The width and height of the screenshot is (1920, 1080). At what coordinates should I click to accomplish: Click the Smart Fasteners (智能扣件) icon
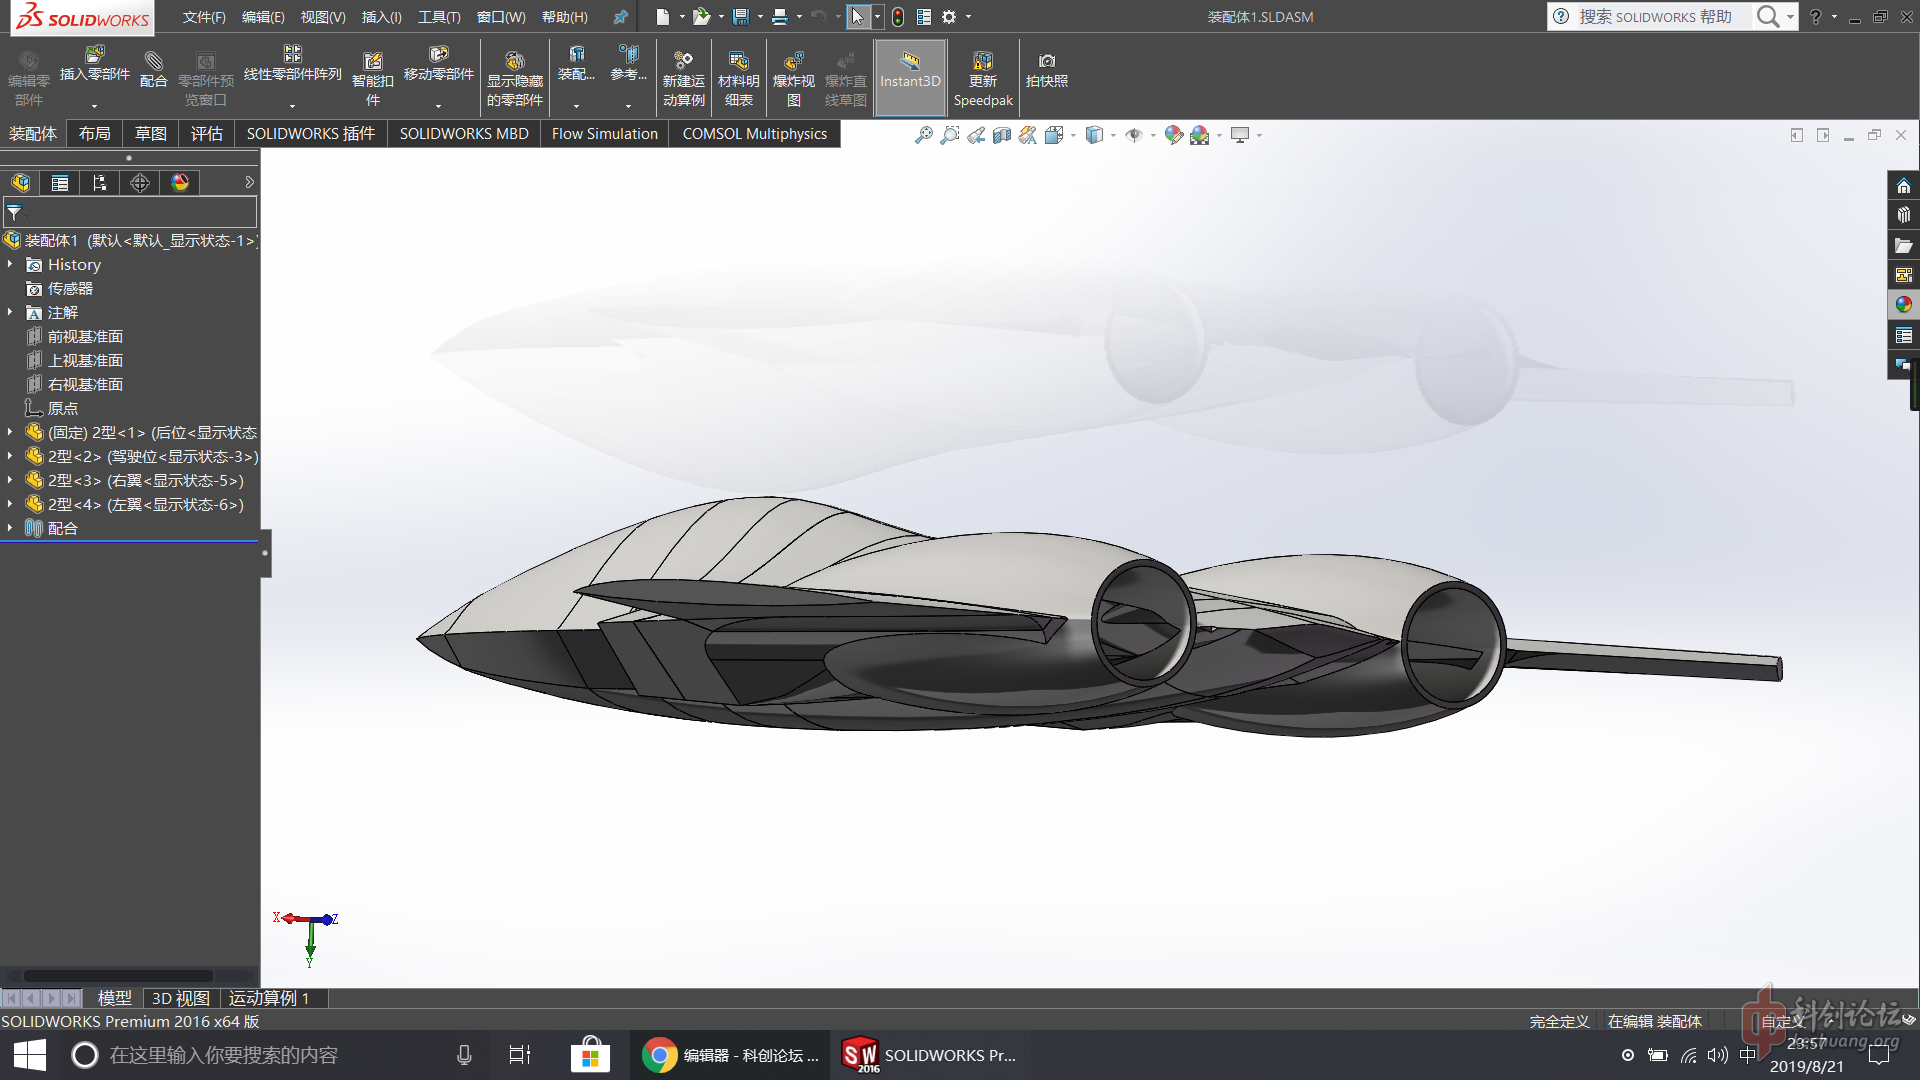372,78
